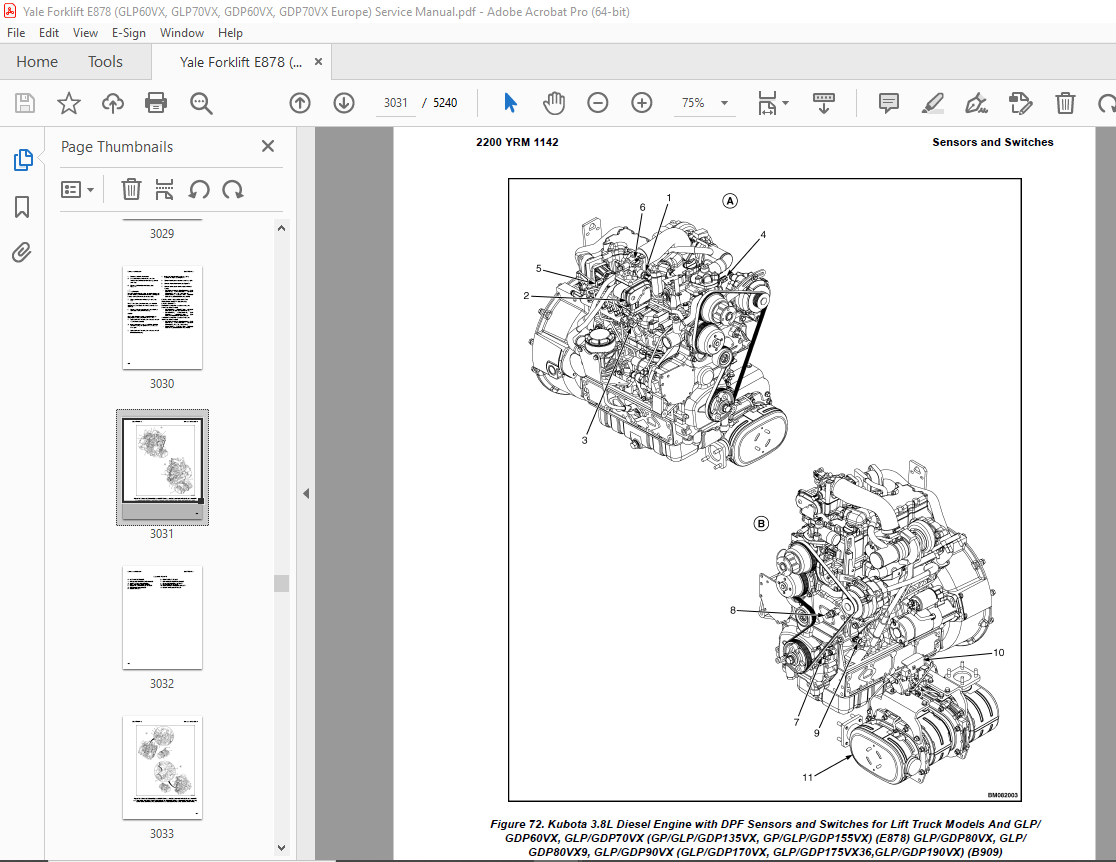Zoom in with the plus button
The width and height of the screenshot is (1116, 862).
[x=642, y=103]
